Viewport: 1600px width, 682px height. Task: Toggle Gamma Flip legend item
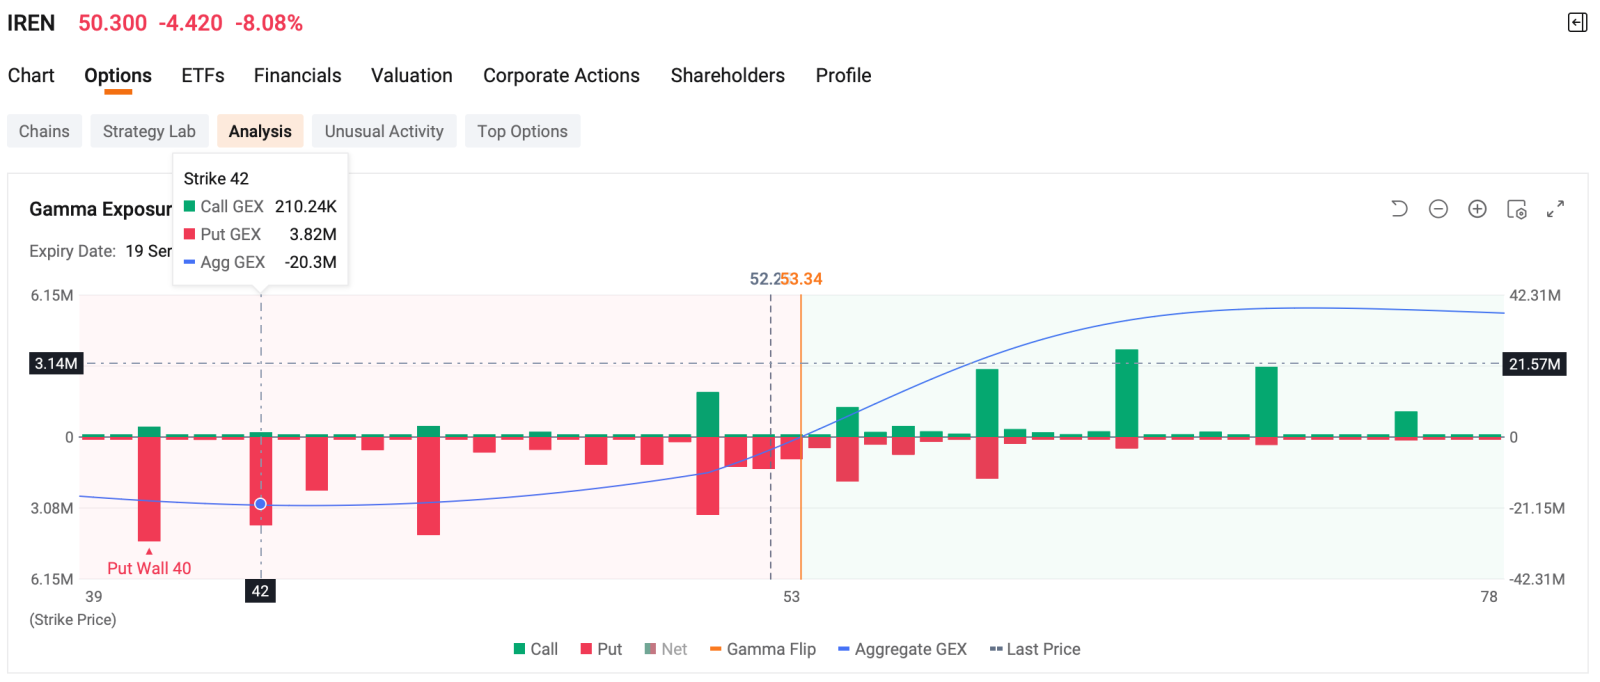click(x=763, y=649)
